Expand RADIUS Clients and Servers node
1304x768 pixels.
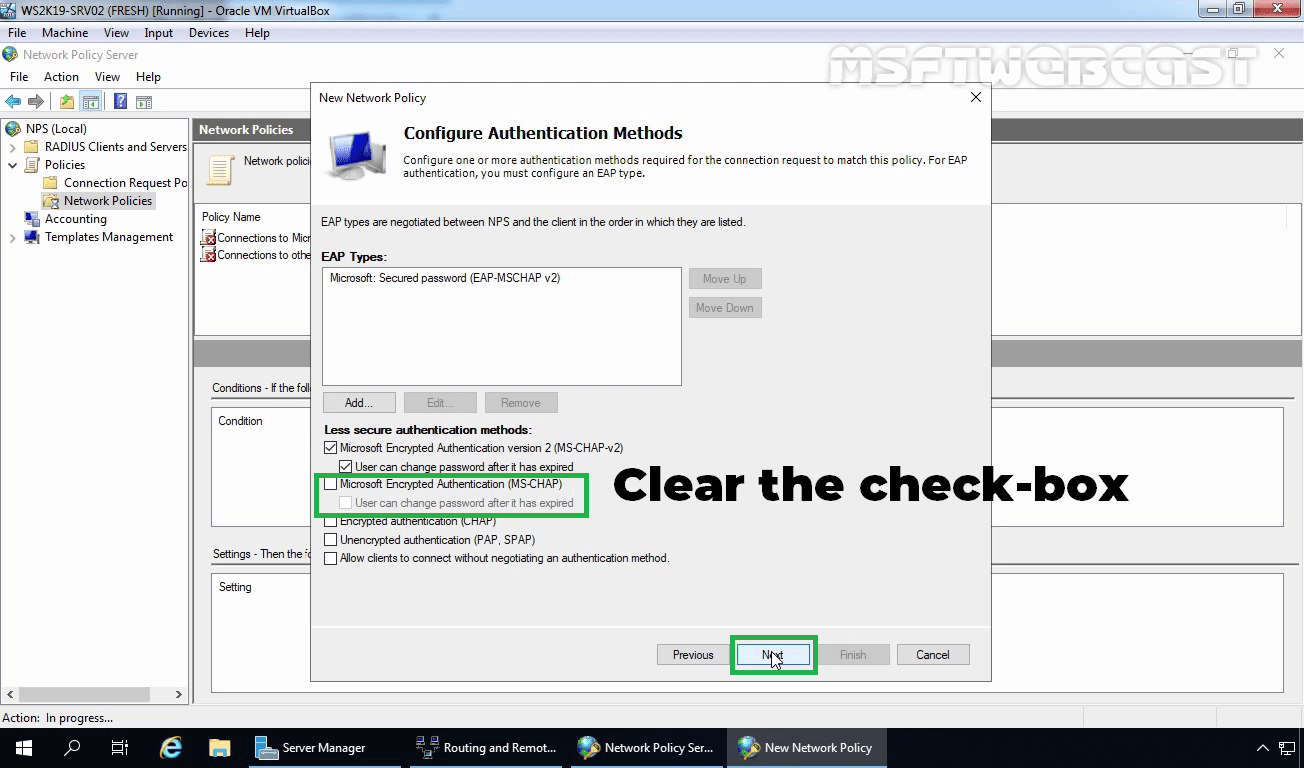click(12, 147)
